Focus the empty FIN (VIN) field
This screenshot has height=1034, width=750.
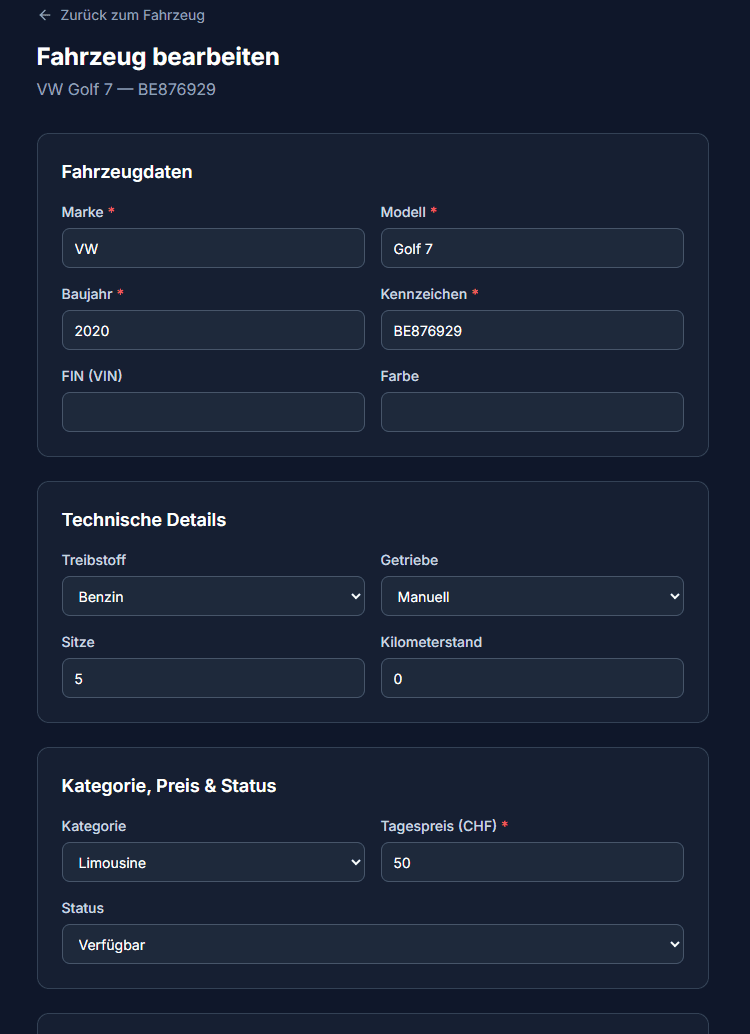[x=213, y=412]
